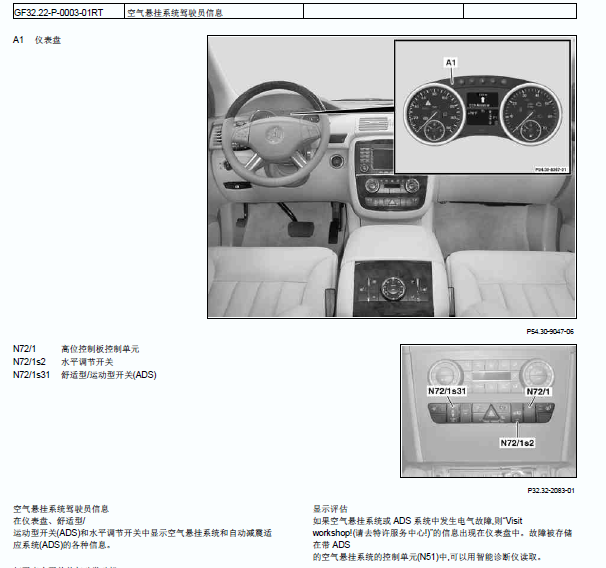Click the line 在仪表盘、舒适型/

point(49,521)
